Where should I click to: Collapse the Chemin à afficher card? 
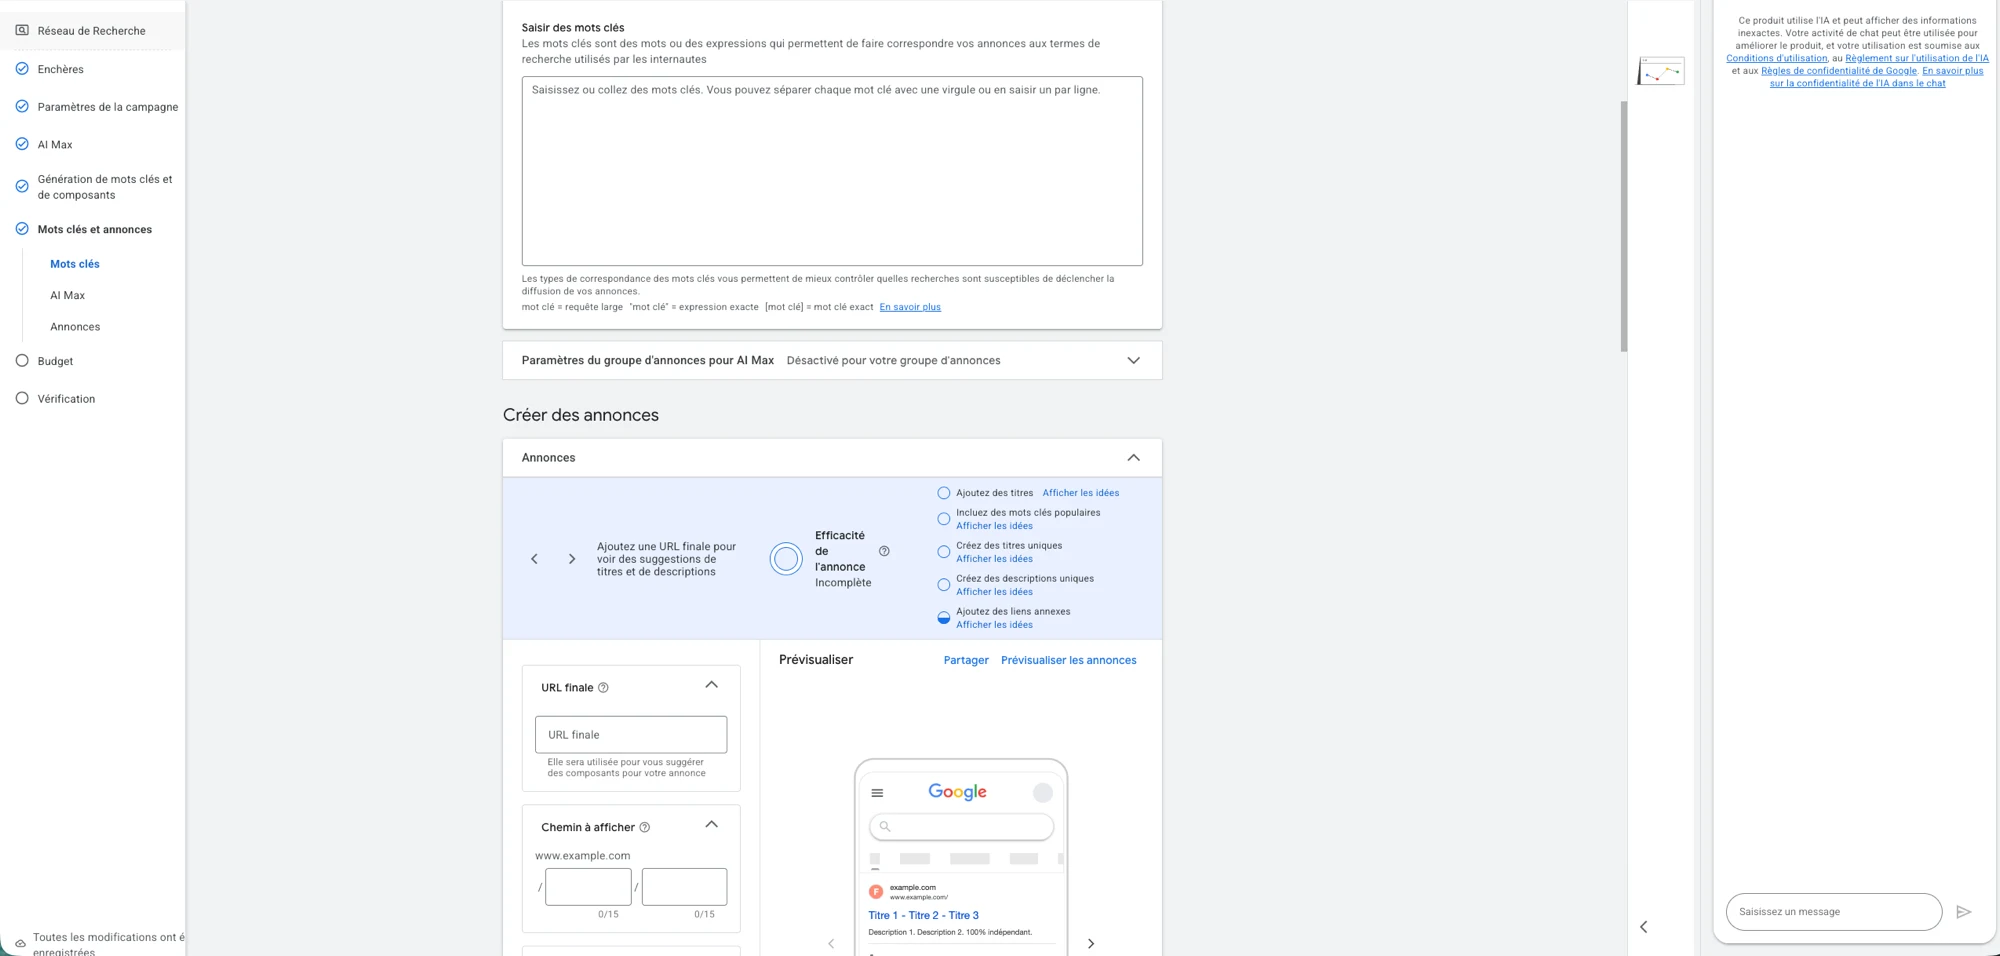[x=712, y=825]
